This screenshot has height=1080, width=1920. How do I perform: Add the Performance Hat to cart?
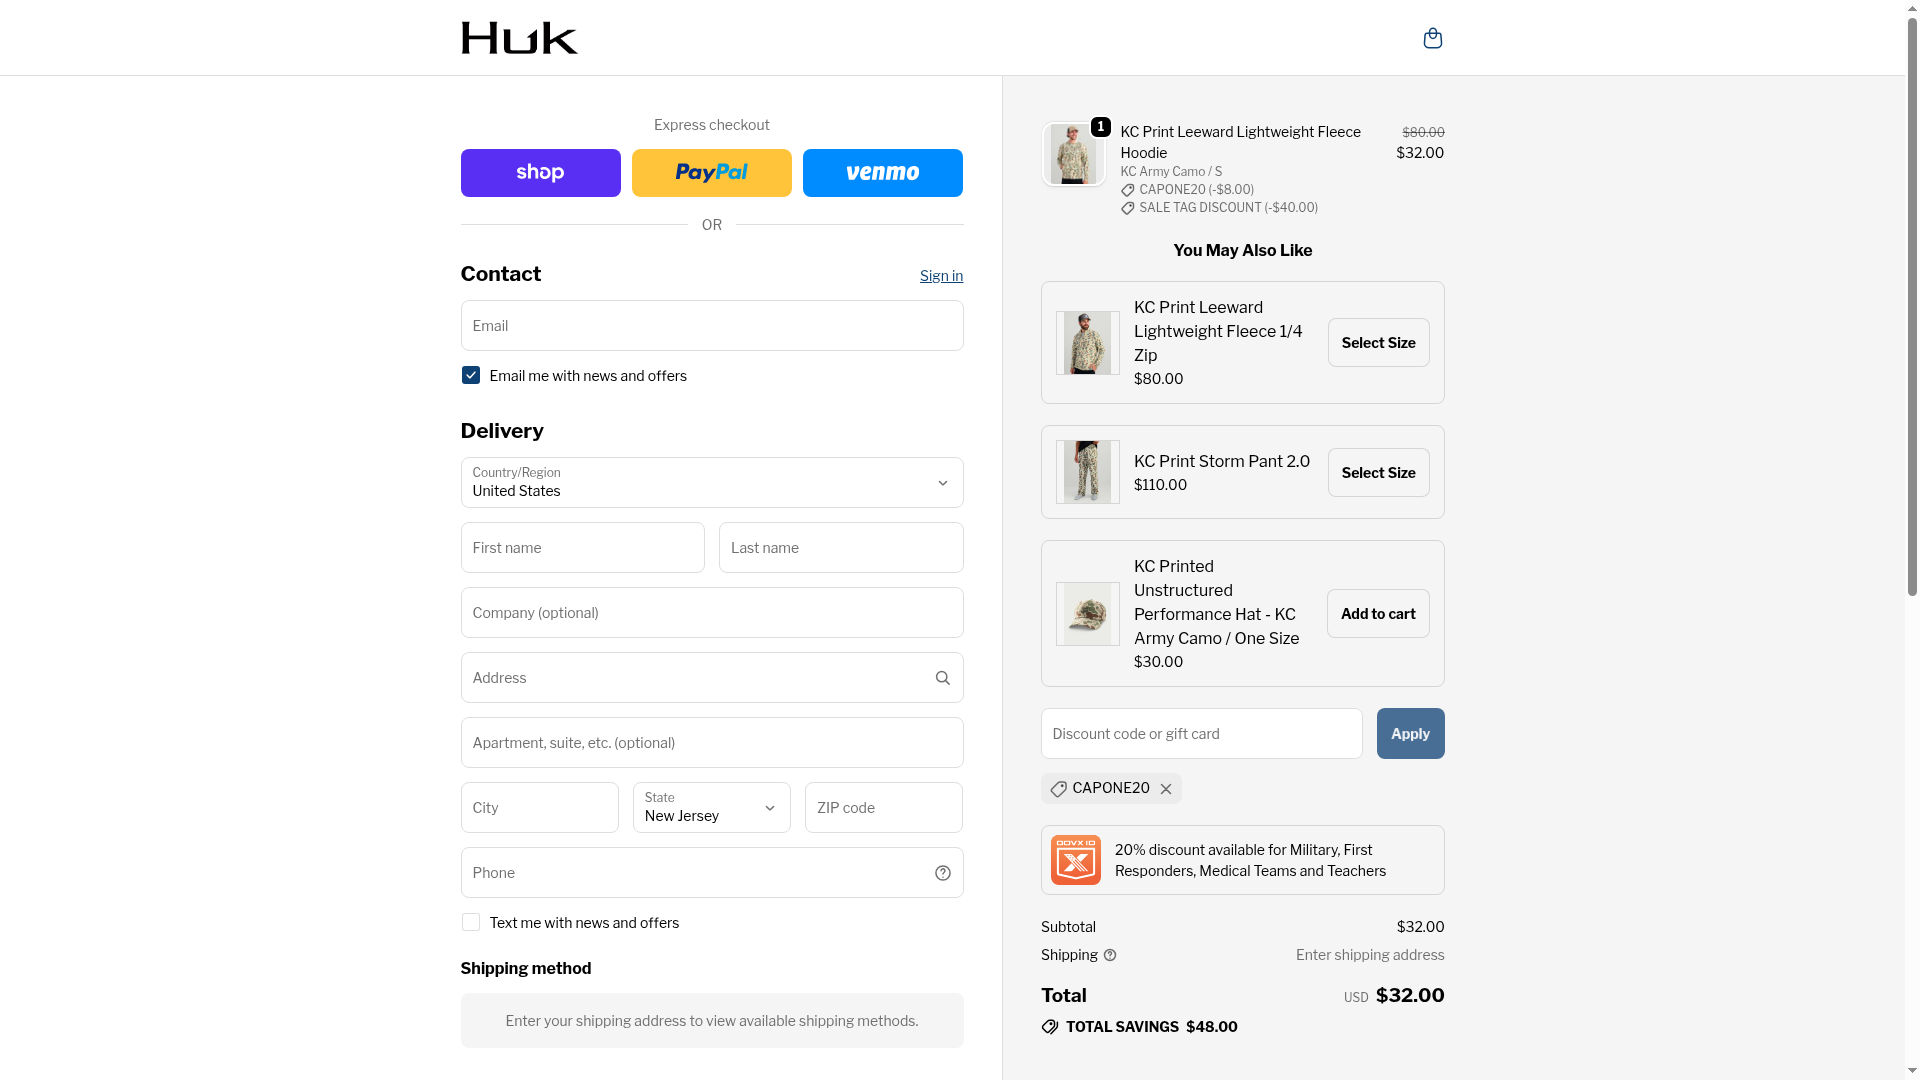click(1378, 614)
